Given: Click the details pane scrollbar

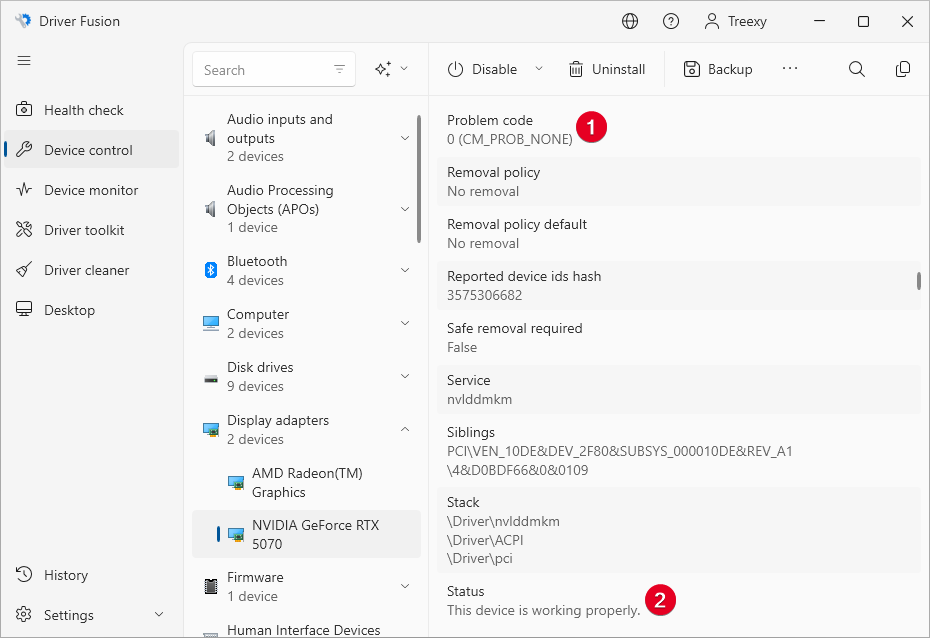Looking at the screenshot, I should click(x=919, y=280).
